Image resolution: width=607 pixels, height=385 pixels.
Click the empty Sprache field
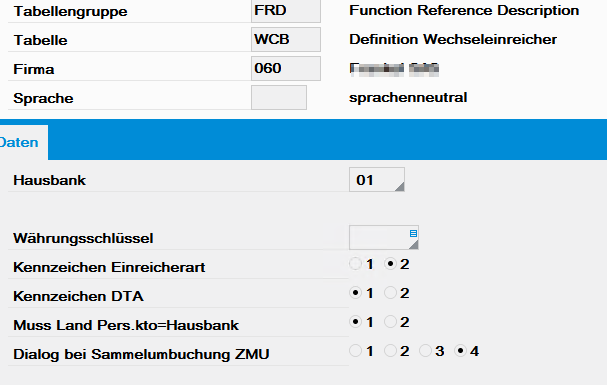pyautogui.click(x=279, y=98)
